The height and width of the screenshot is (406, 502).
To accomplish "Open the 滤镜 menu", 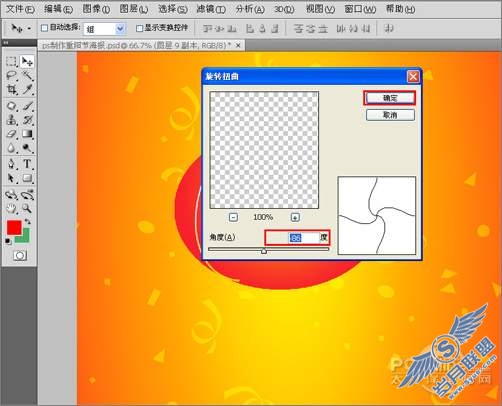I will pyautogui.click(x=211, y=9).
